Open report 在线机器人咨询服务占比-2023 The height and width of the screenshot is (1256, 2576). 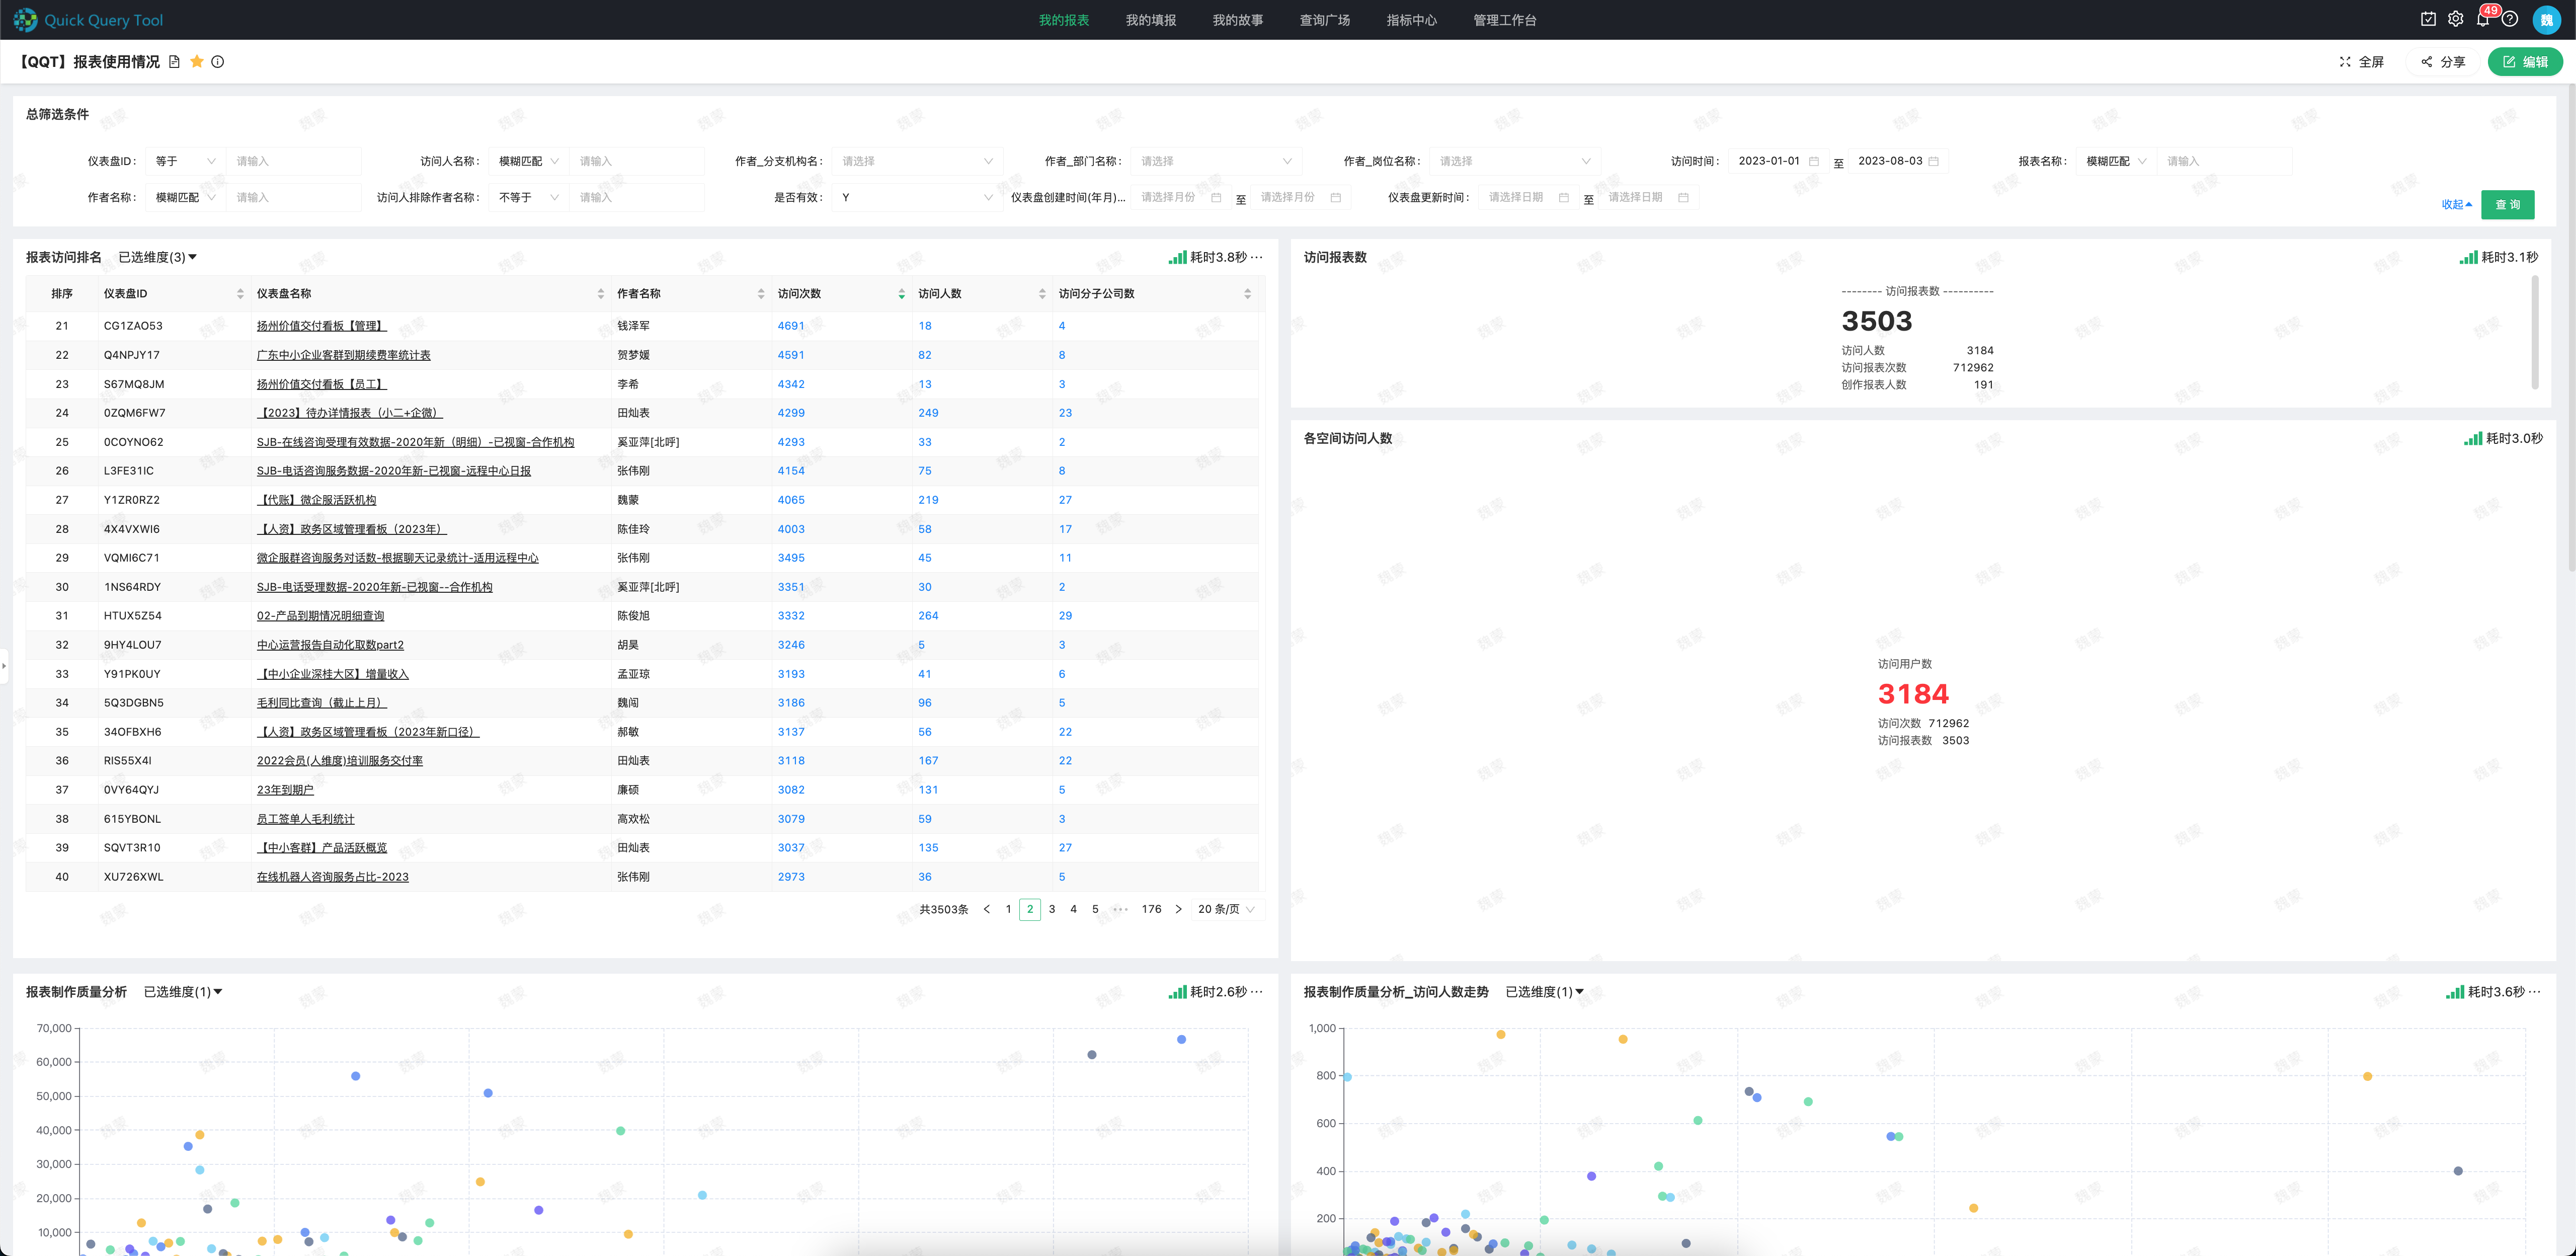[x=332, y=877]
